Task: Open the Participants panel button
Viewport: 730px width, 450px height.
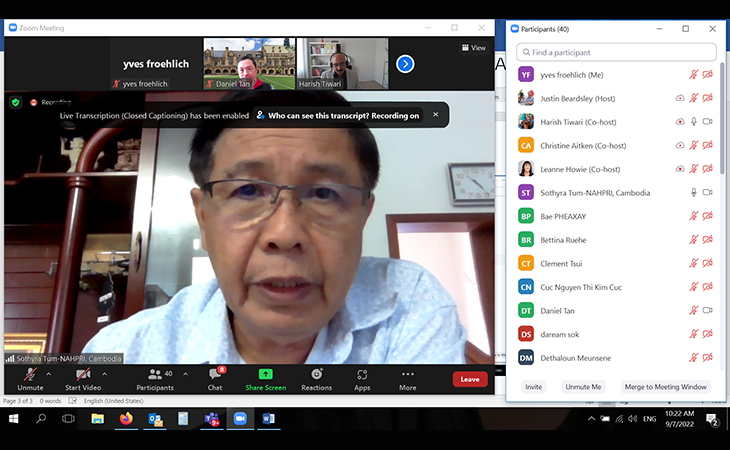Action: click(x=155, y=379)
